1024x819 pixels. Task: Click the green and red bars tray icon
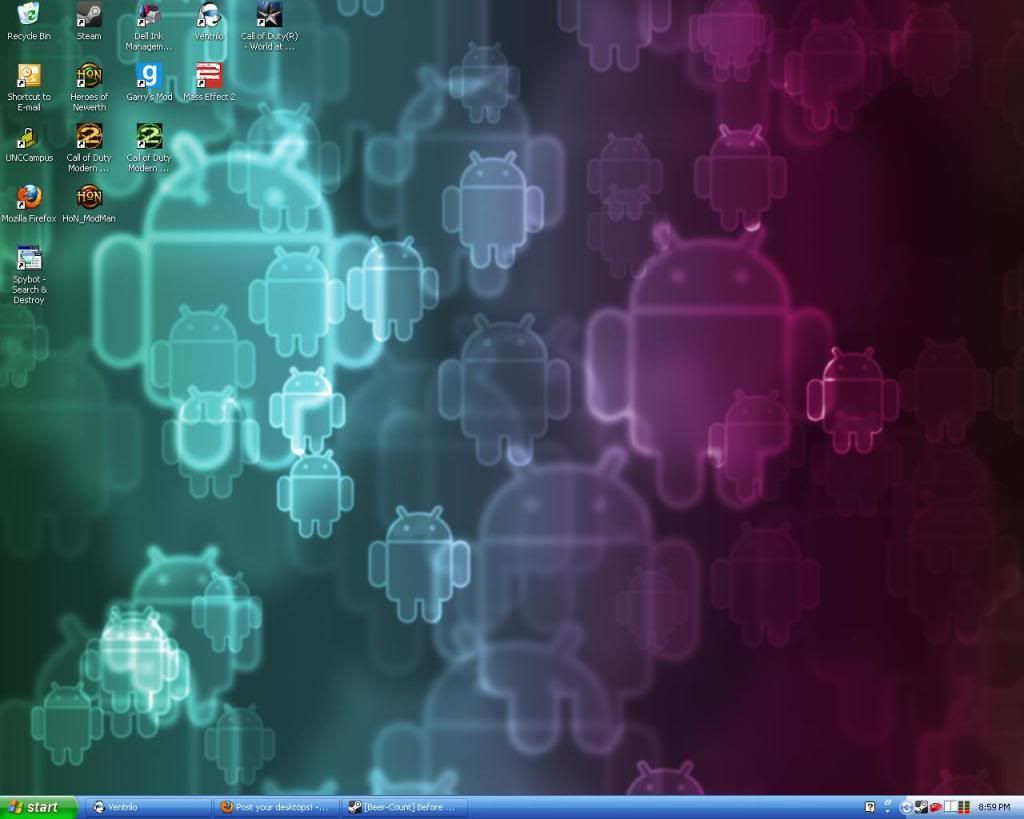pyautogui.click(x=964, y=808)
